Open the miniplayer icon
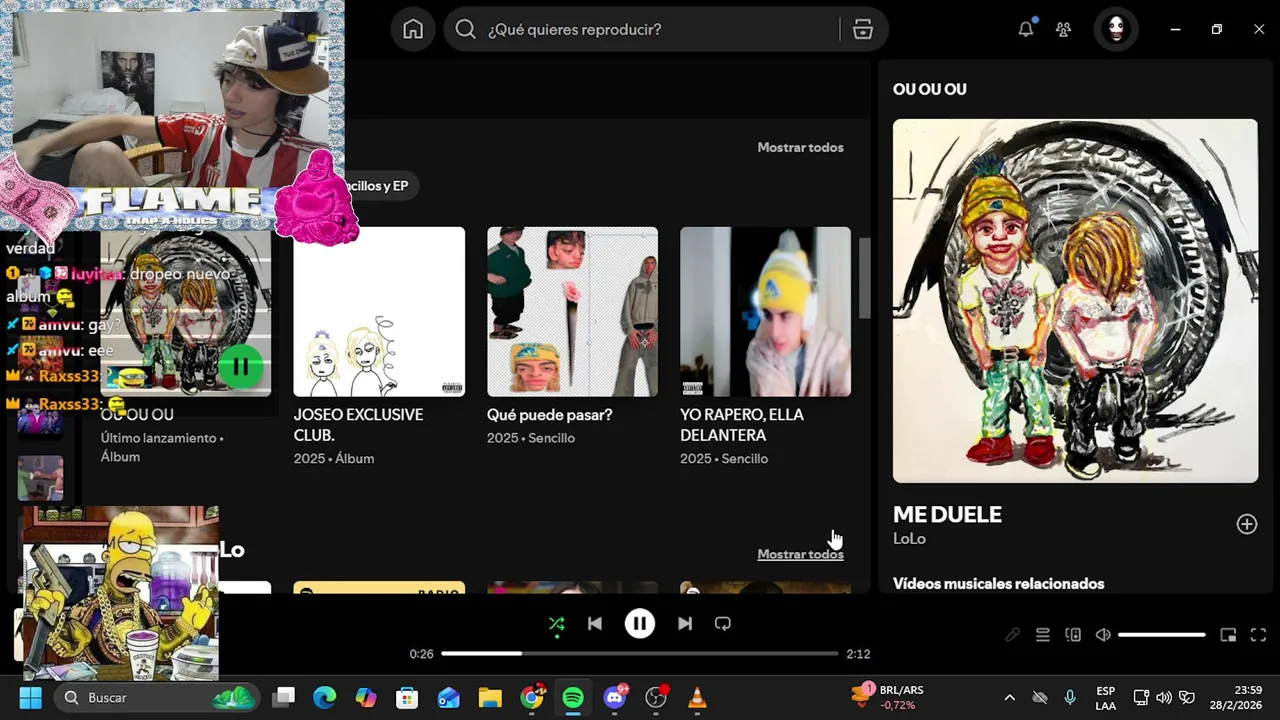1280x720 pixels. click(x=1228, y=635)
